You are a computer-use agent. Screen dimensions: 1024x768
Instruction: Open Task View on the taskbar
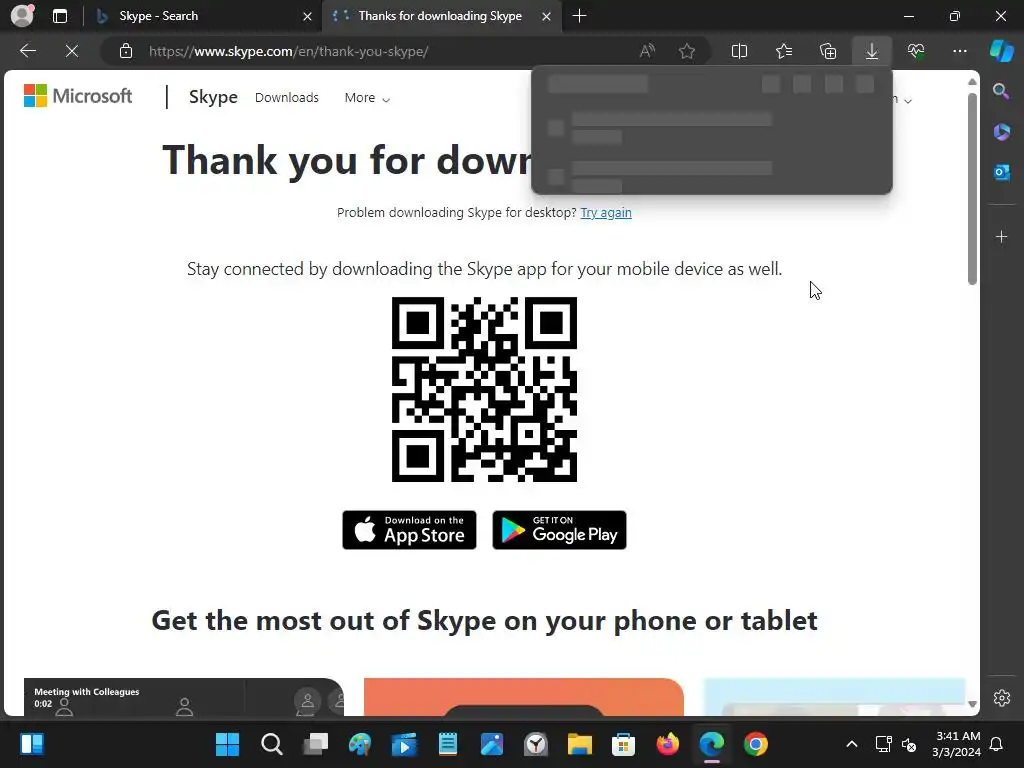(x=315, y=744)
